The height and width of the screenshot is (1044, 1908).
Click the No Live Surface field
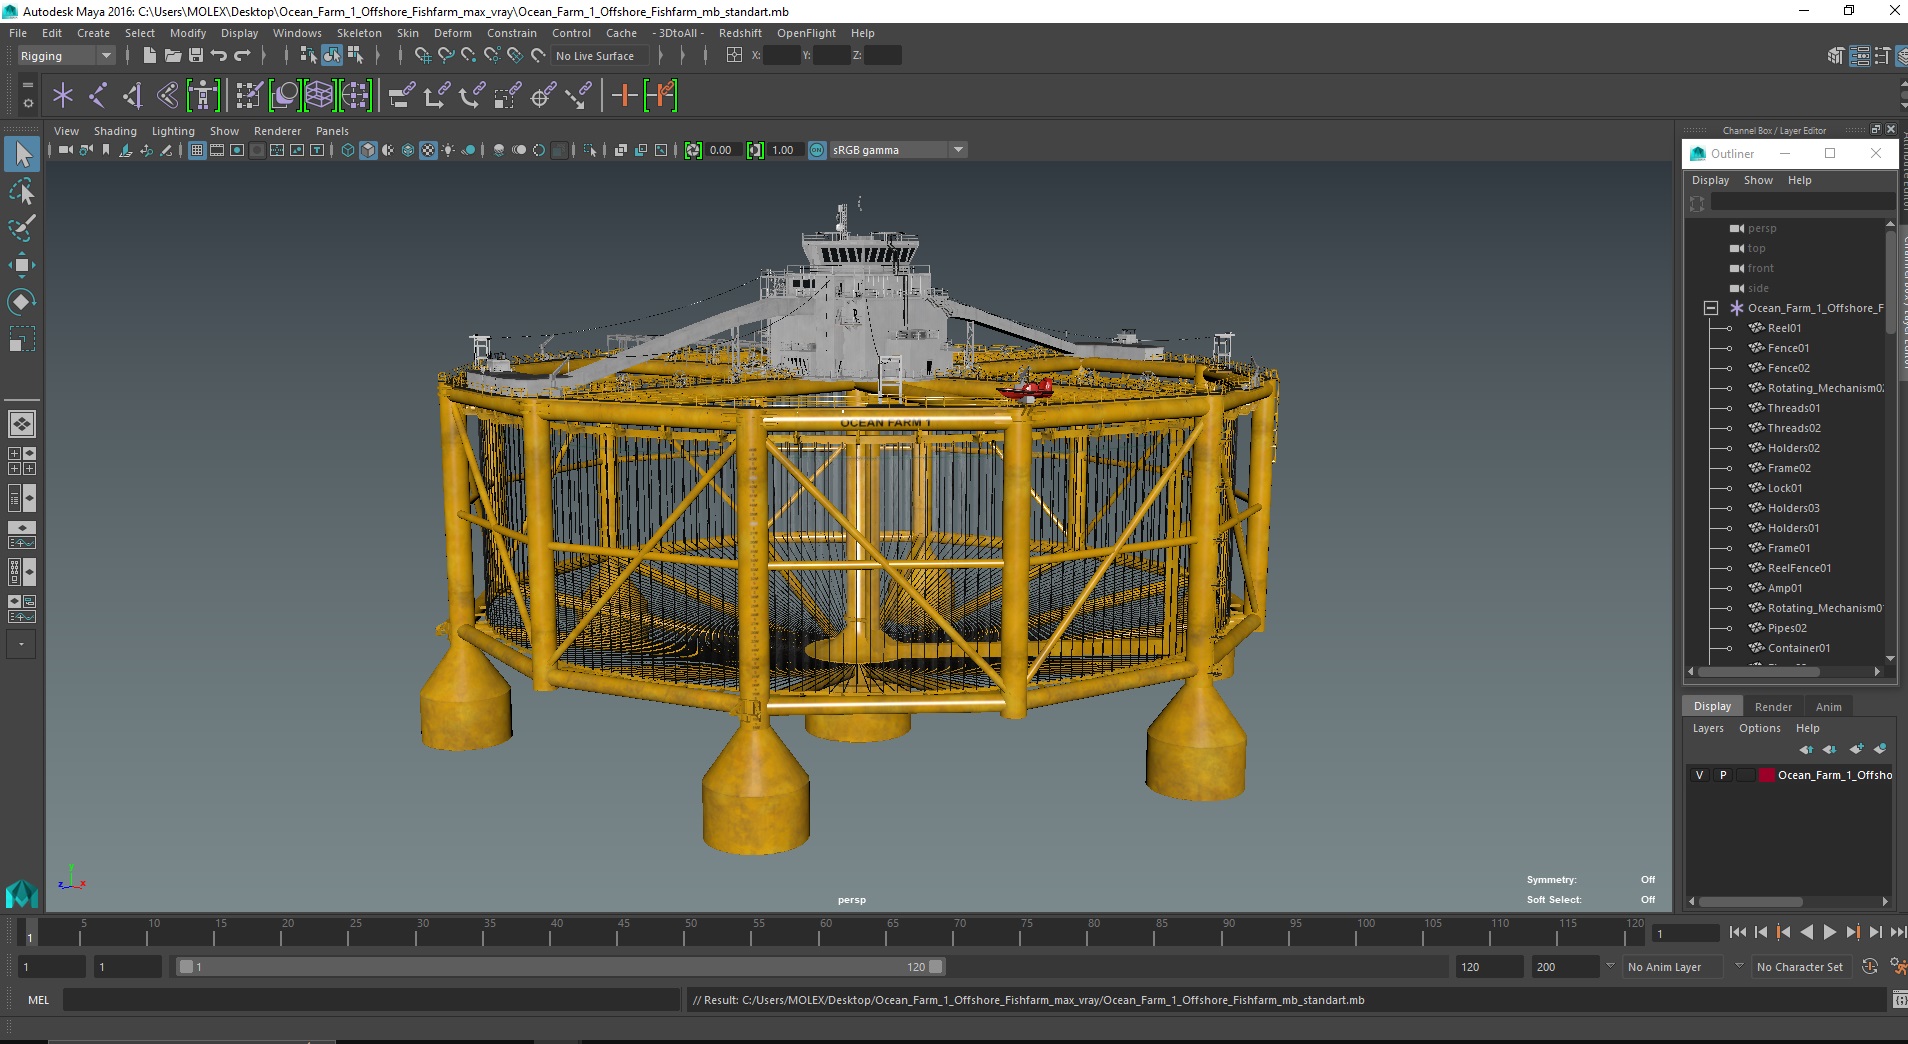tap(599, 56)
